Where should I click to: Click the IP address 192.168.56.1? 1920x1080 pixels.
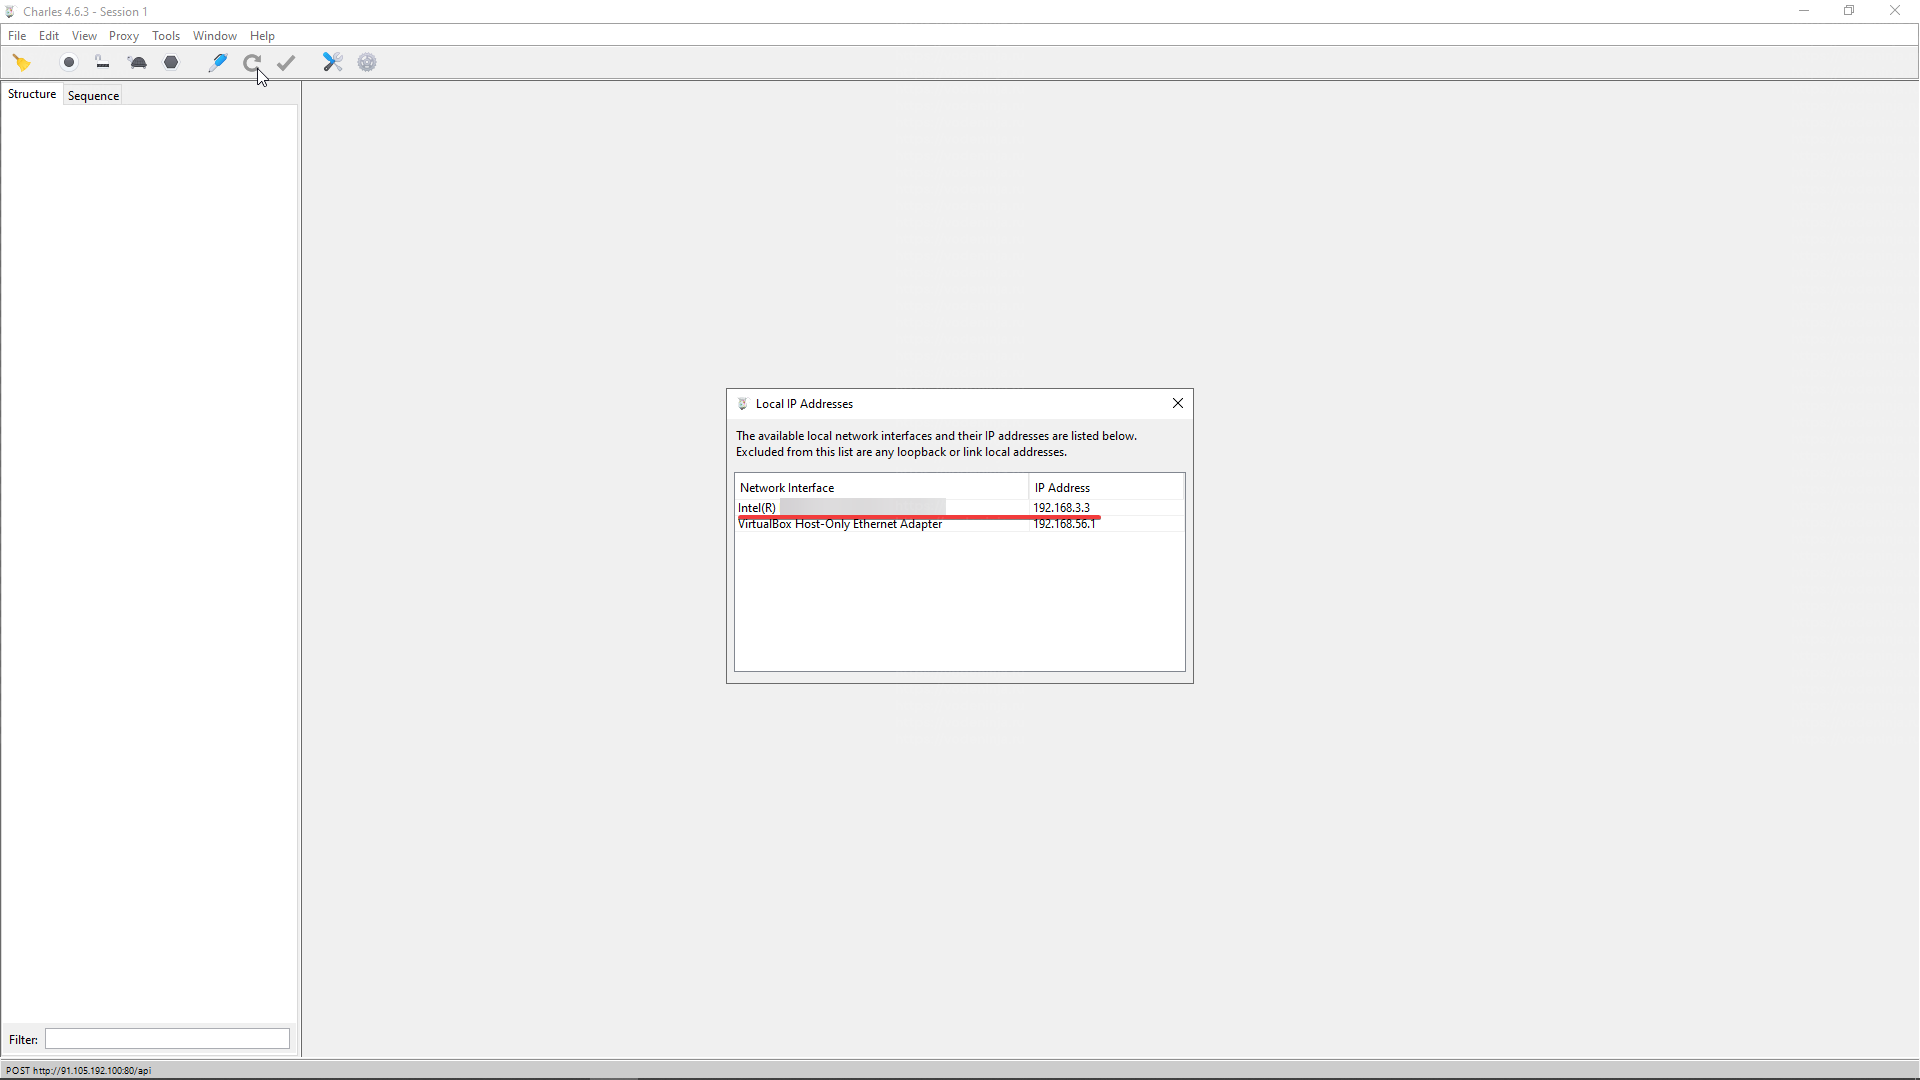(x=1064, y=524)
